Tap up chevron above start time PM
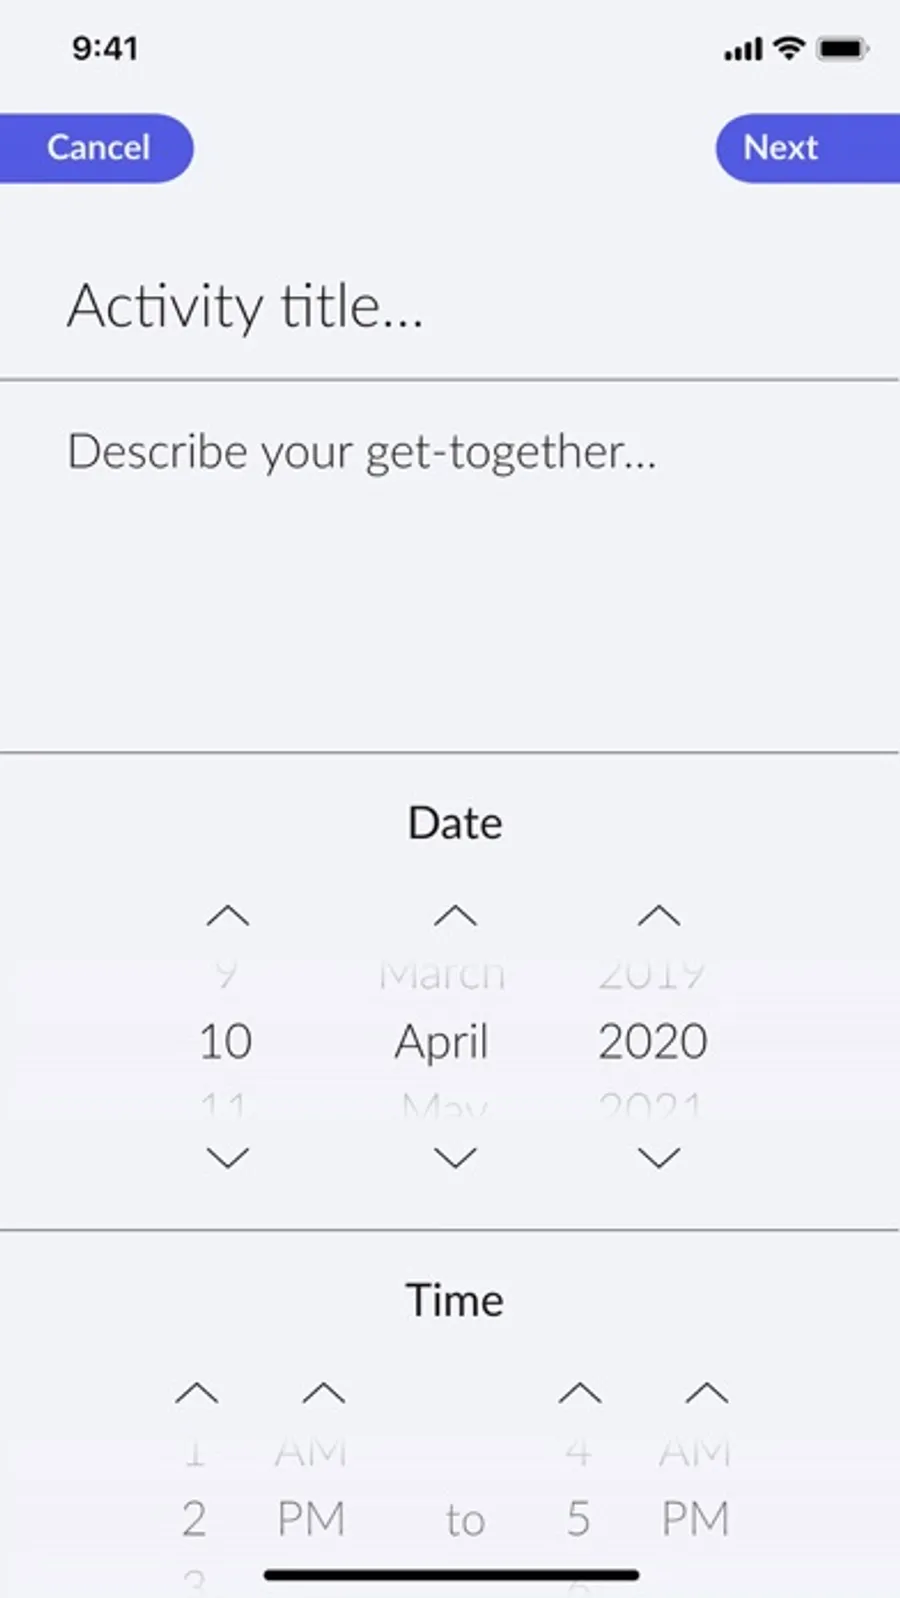Viewport: 900px width, 1598px height. 323,1393
